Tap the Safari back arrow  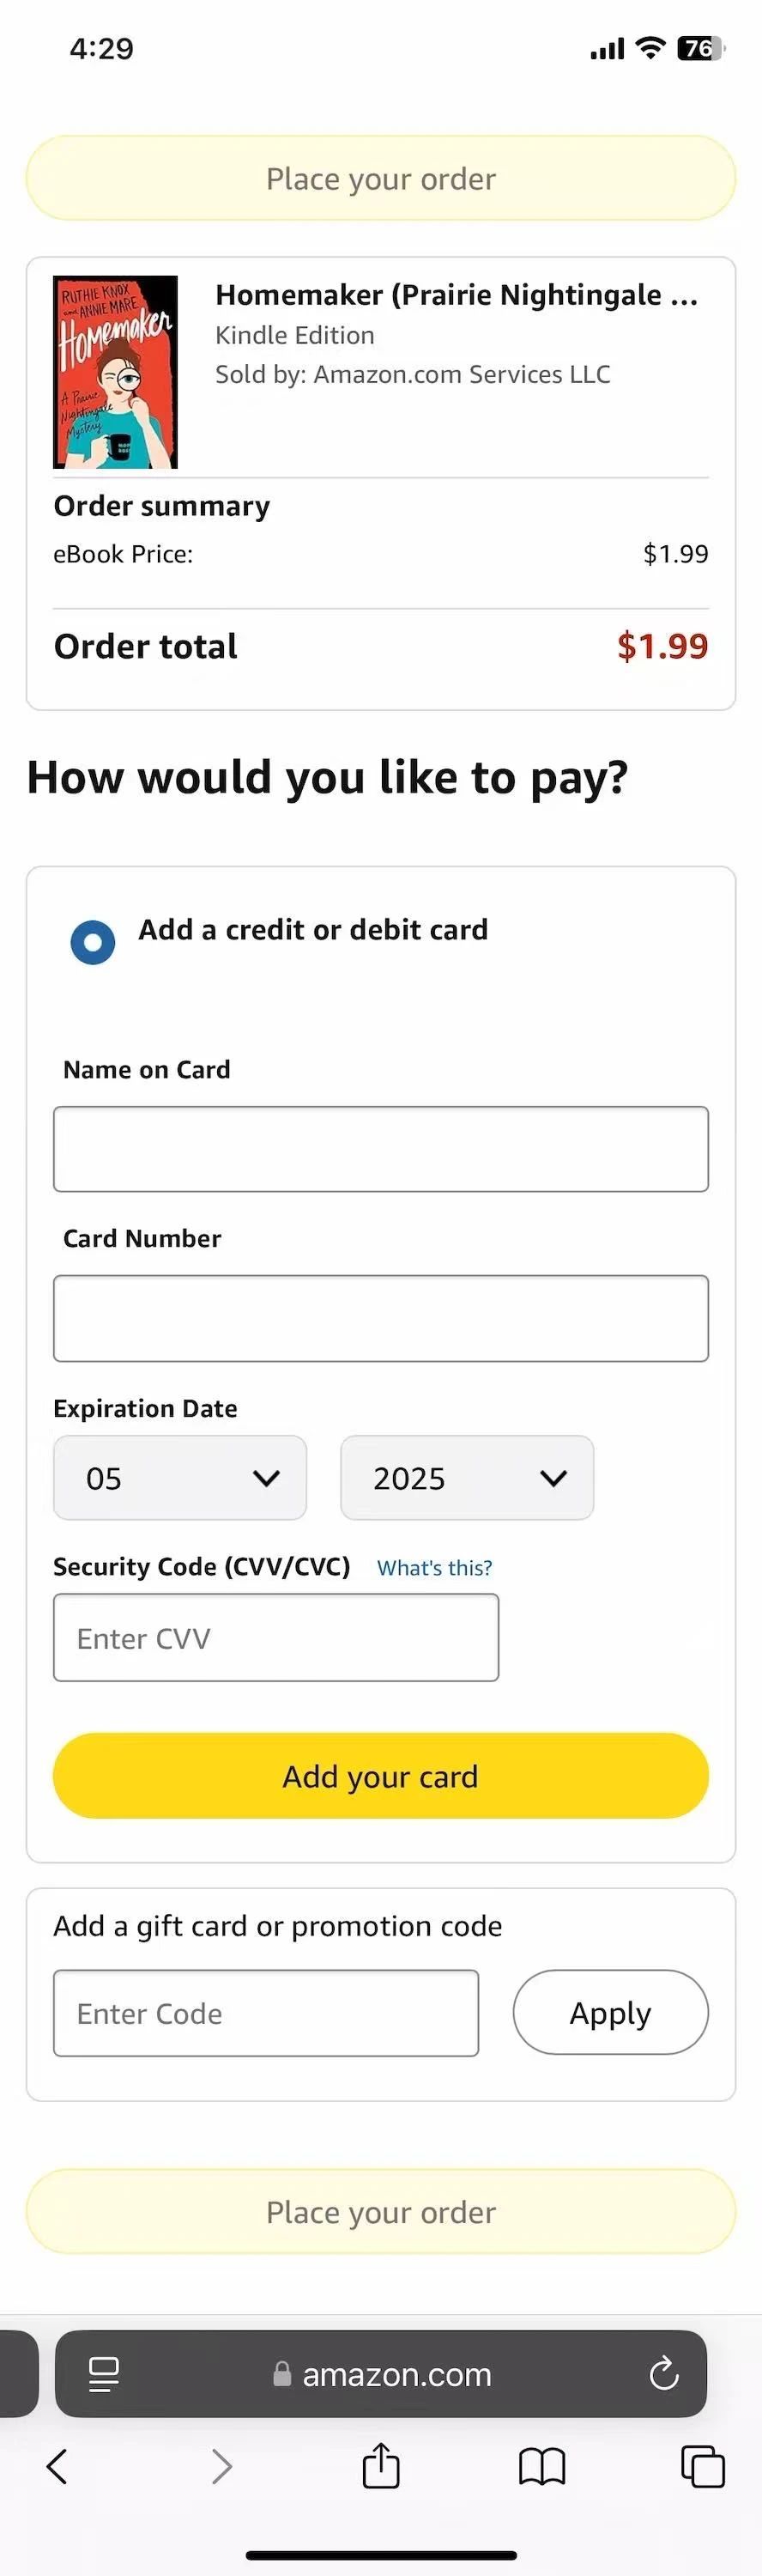pyautogui.click(x=58, y=2466)
